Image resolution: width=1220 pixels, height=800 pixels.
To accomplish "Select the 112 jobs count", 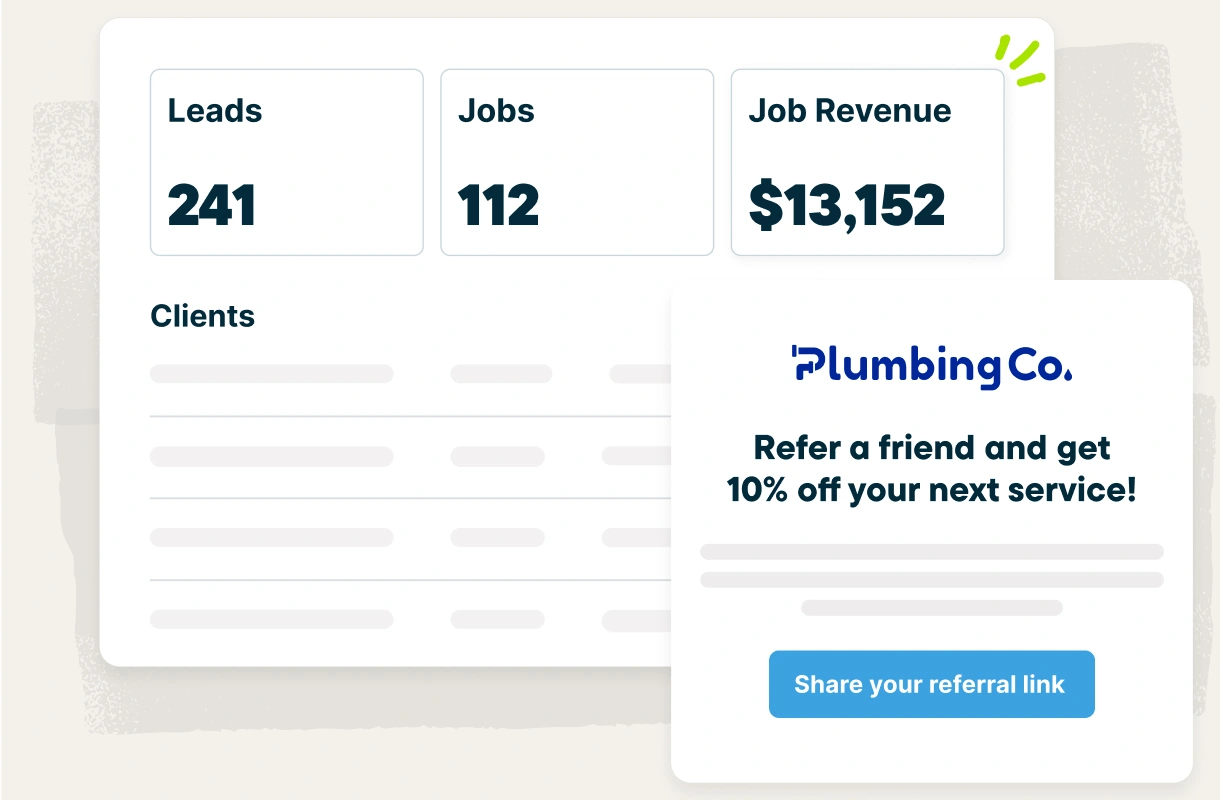I will coord(498,205).
